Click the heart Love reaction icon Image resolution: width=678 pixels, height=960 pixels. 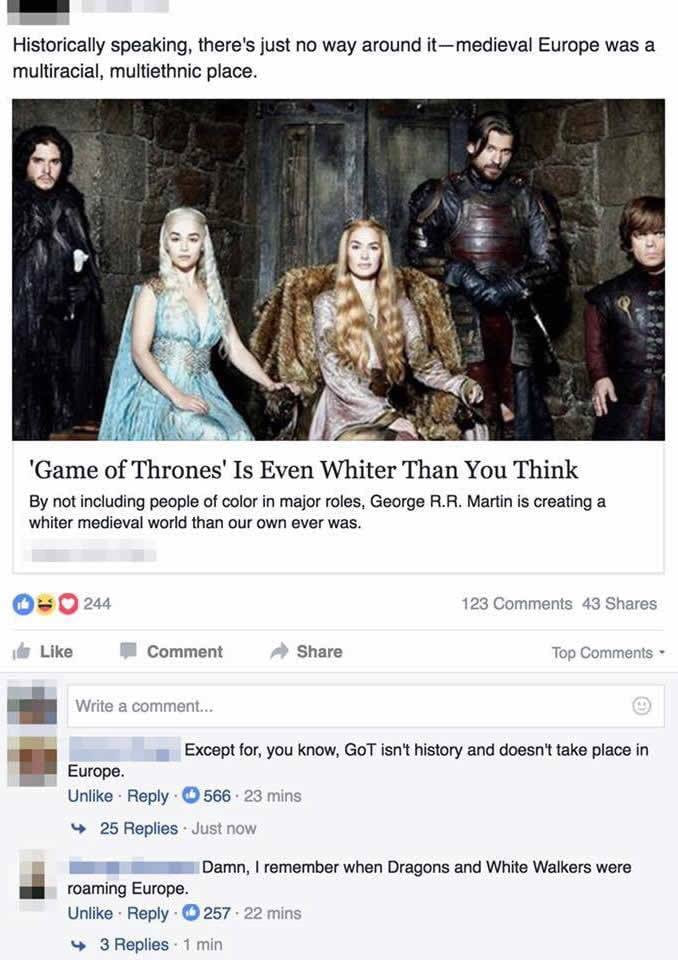(x=68, y=604)
